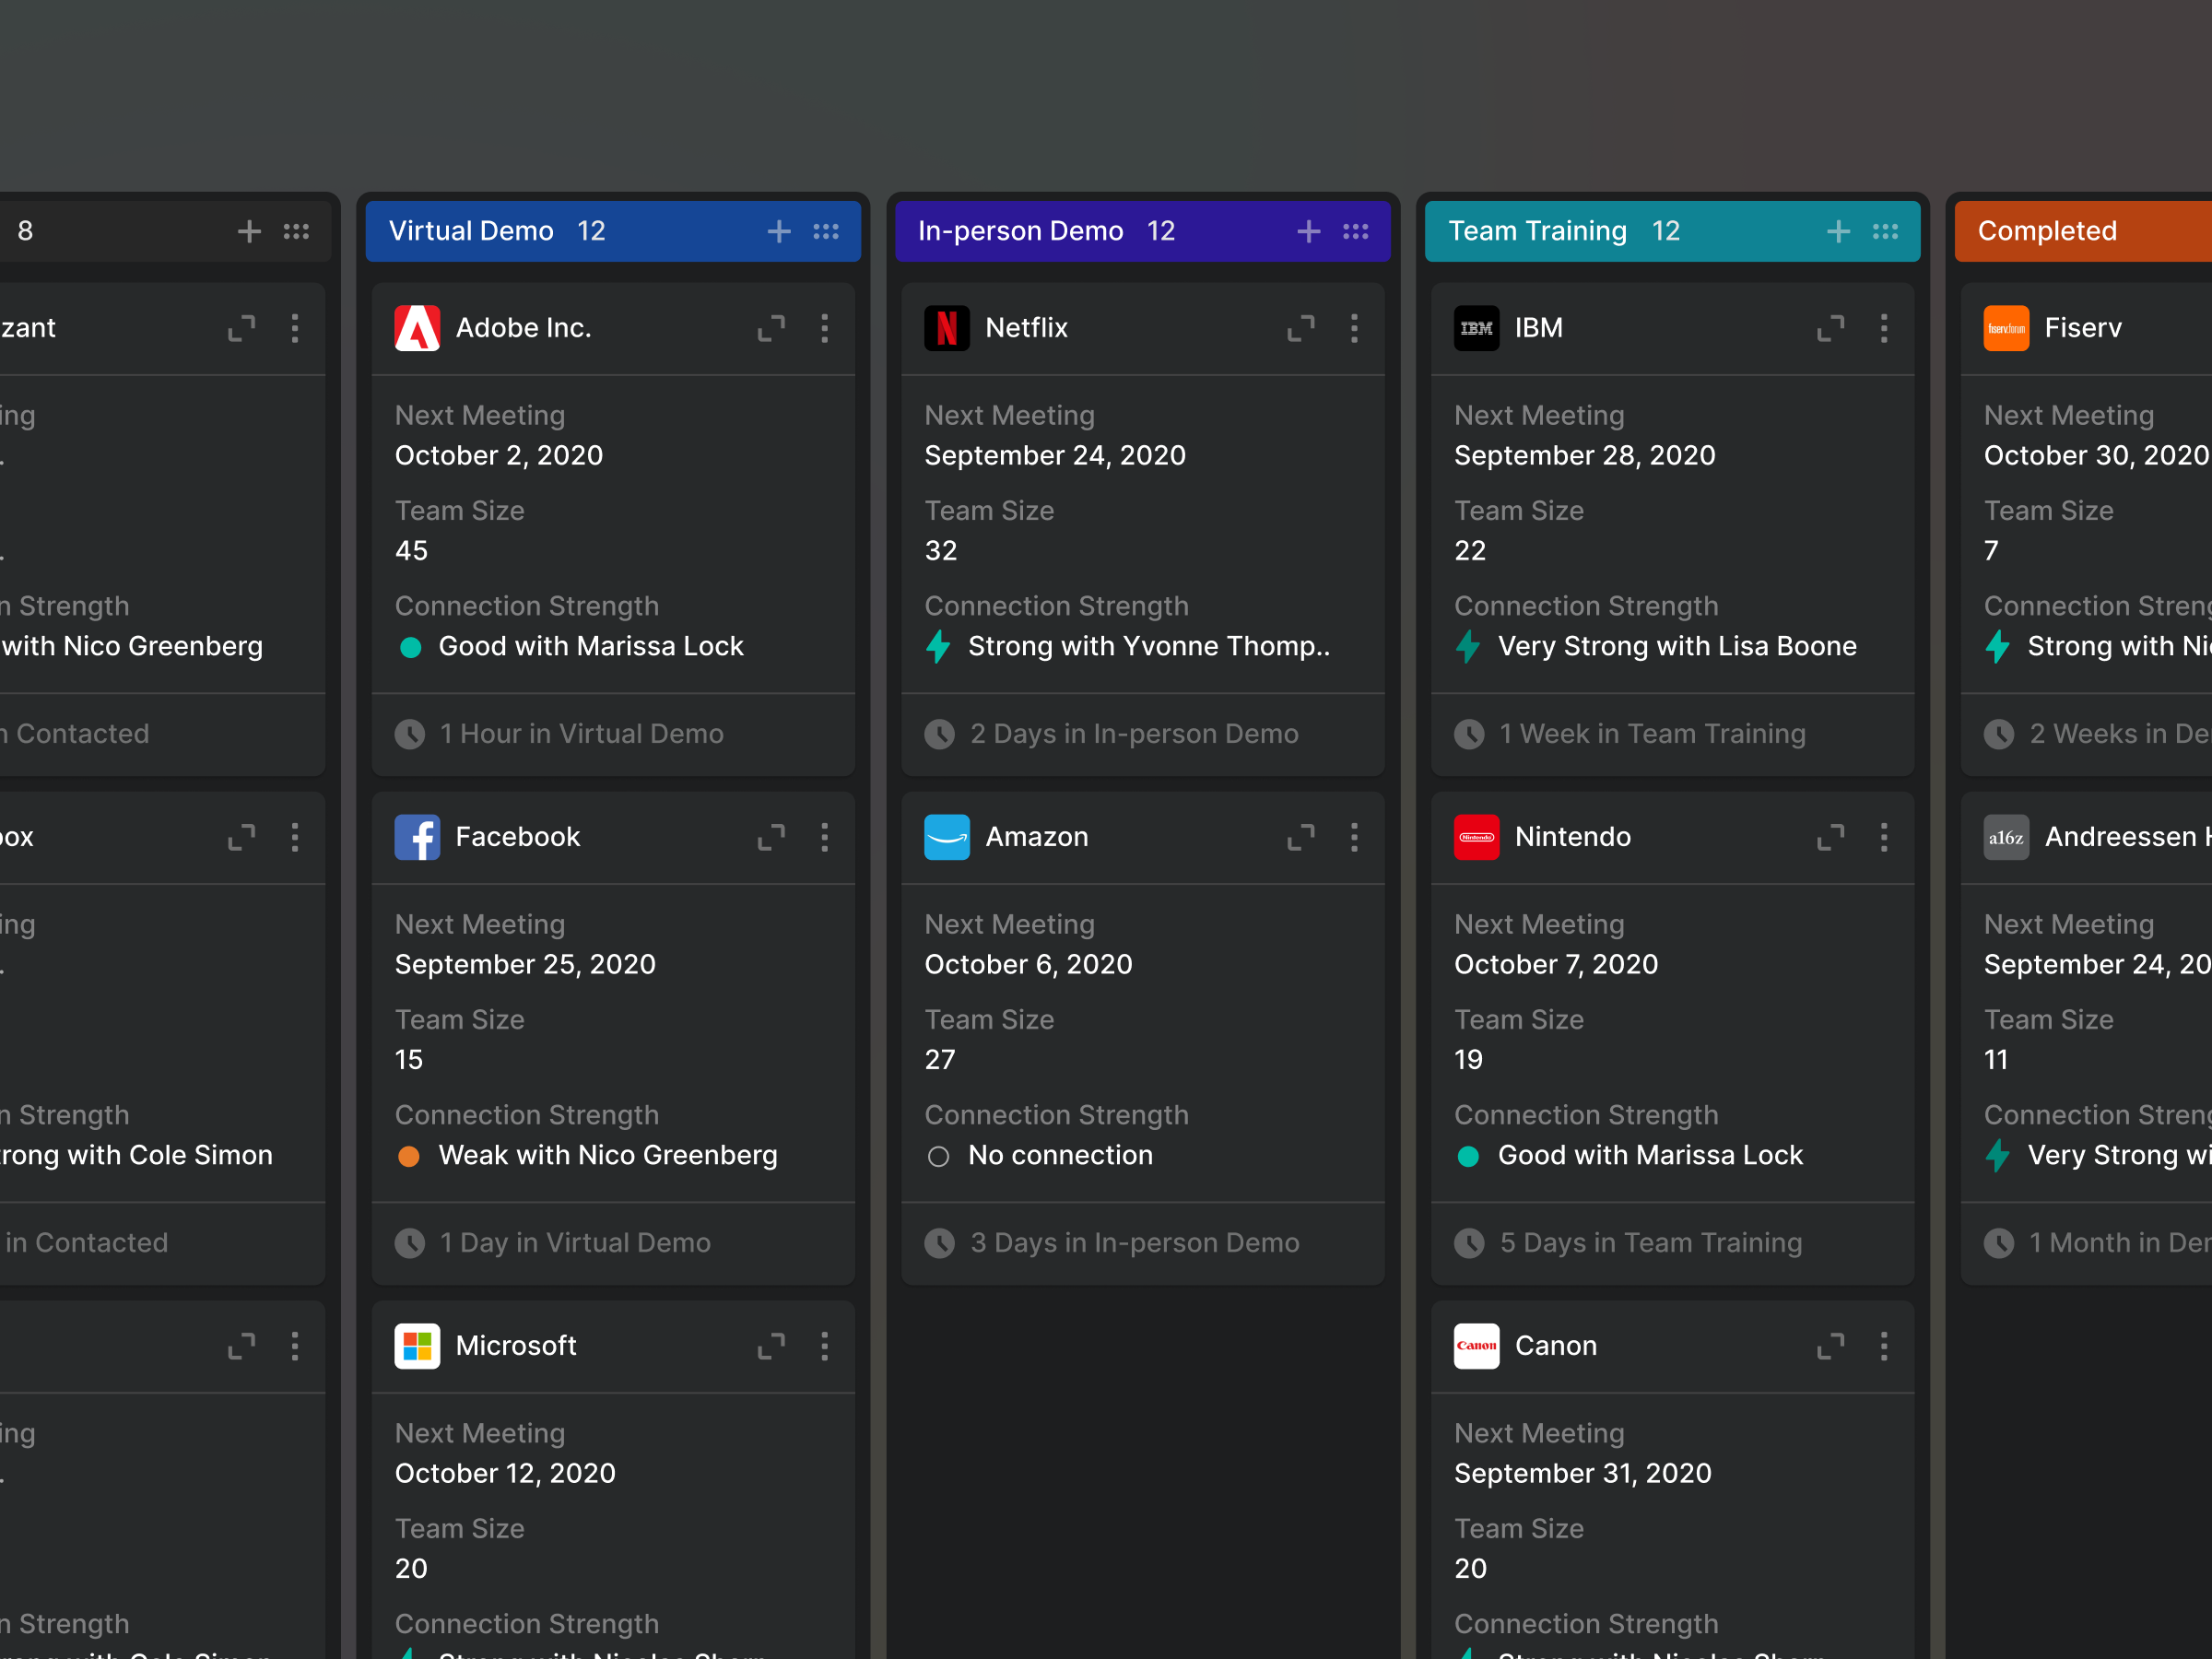Add a card to In-person Demo column
The height and width of the screenshot is (1659, 2212).
(x=1308, y=231)
